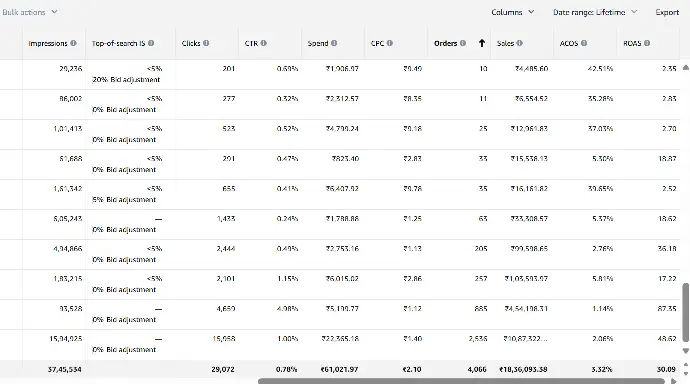Click the CTR info icon

coord(264,43)
